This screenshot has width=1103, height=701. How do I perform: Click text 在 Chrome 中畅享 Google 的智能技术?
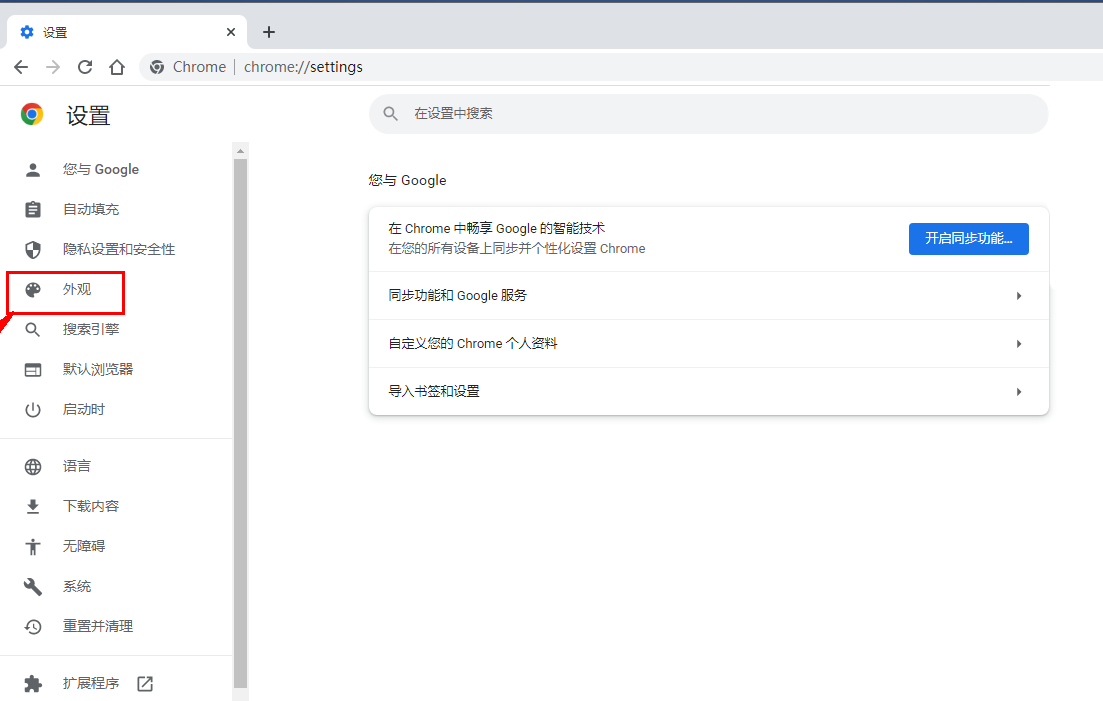point(497,229)
